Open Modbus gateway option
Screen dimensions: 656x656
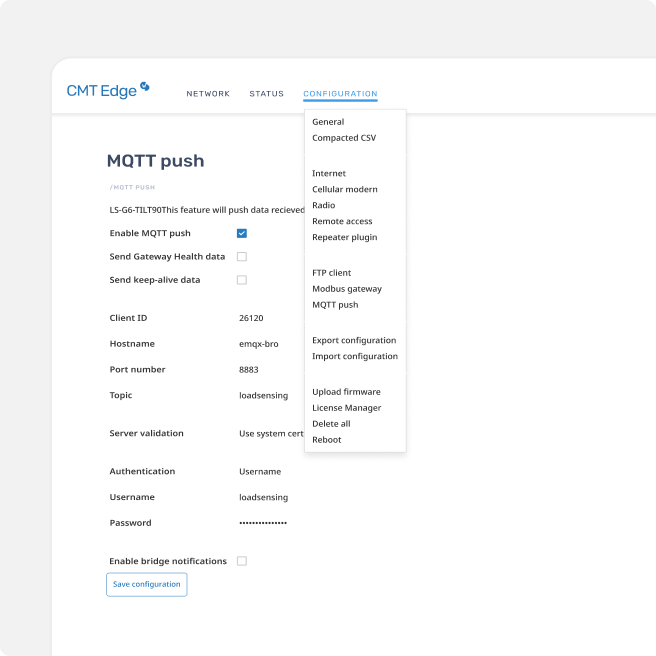pos(346,289)
